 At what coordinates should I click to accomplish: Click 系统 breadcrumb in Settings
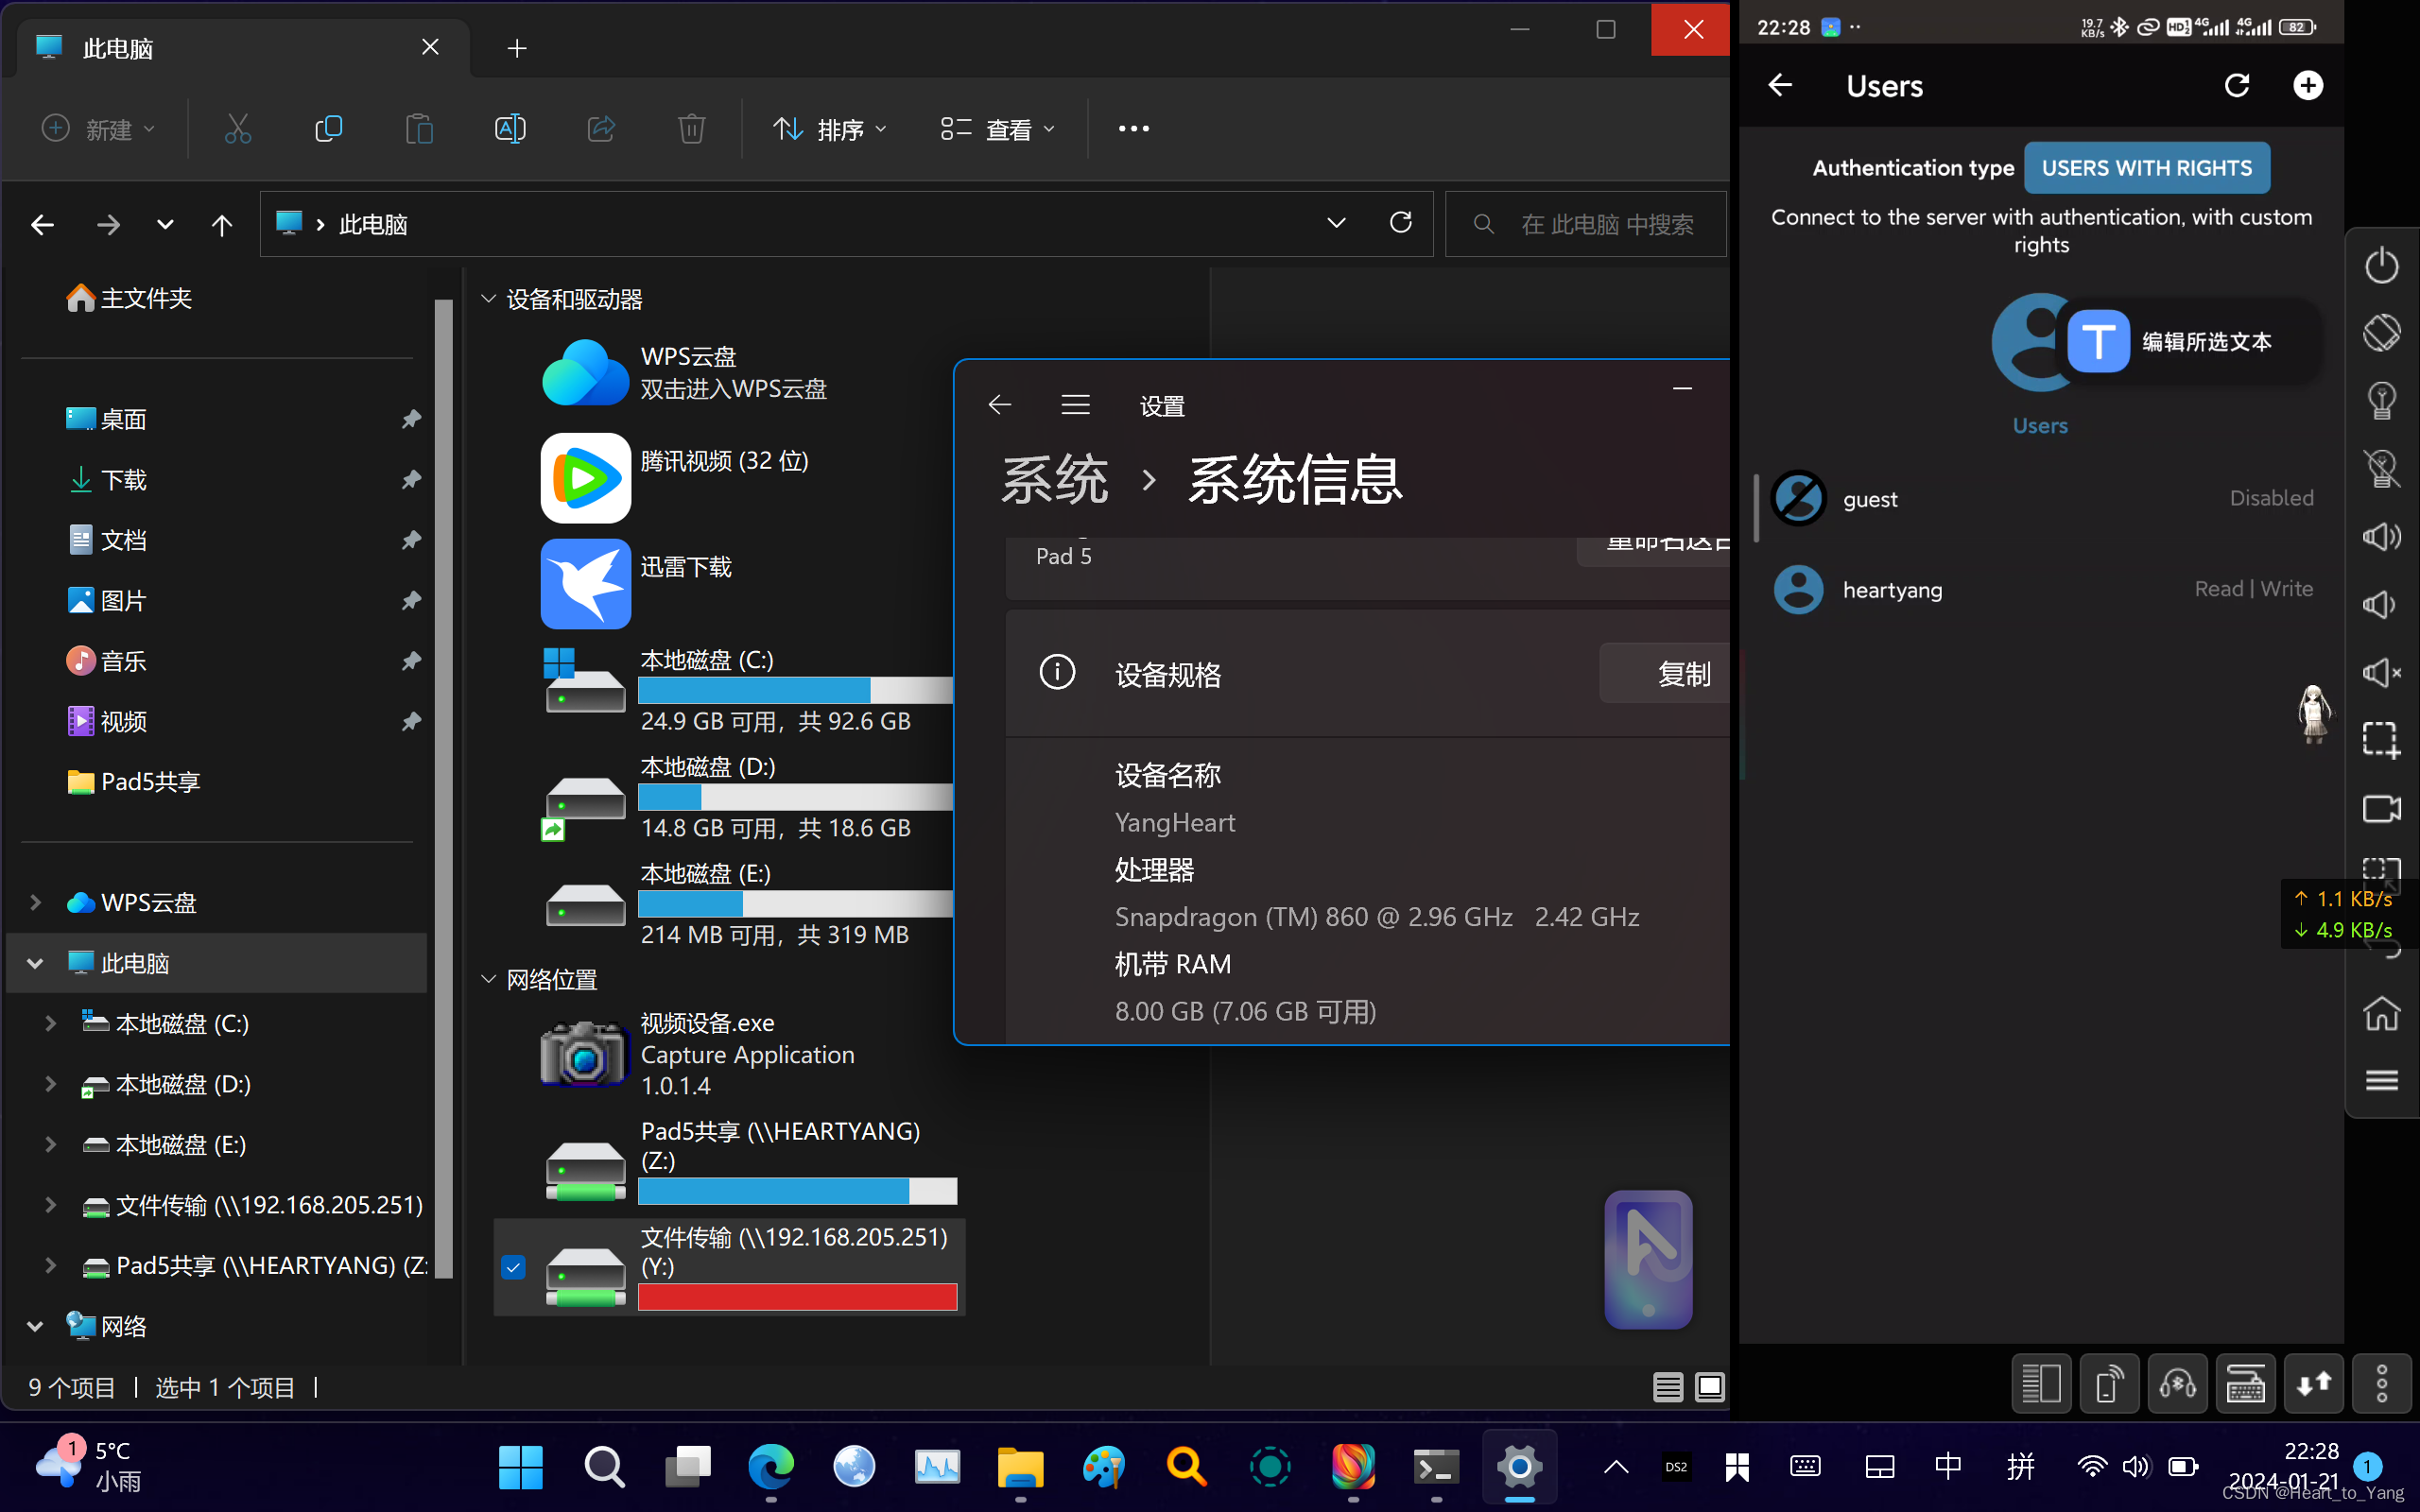(1055, 480)
